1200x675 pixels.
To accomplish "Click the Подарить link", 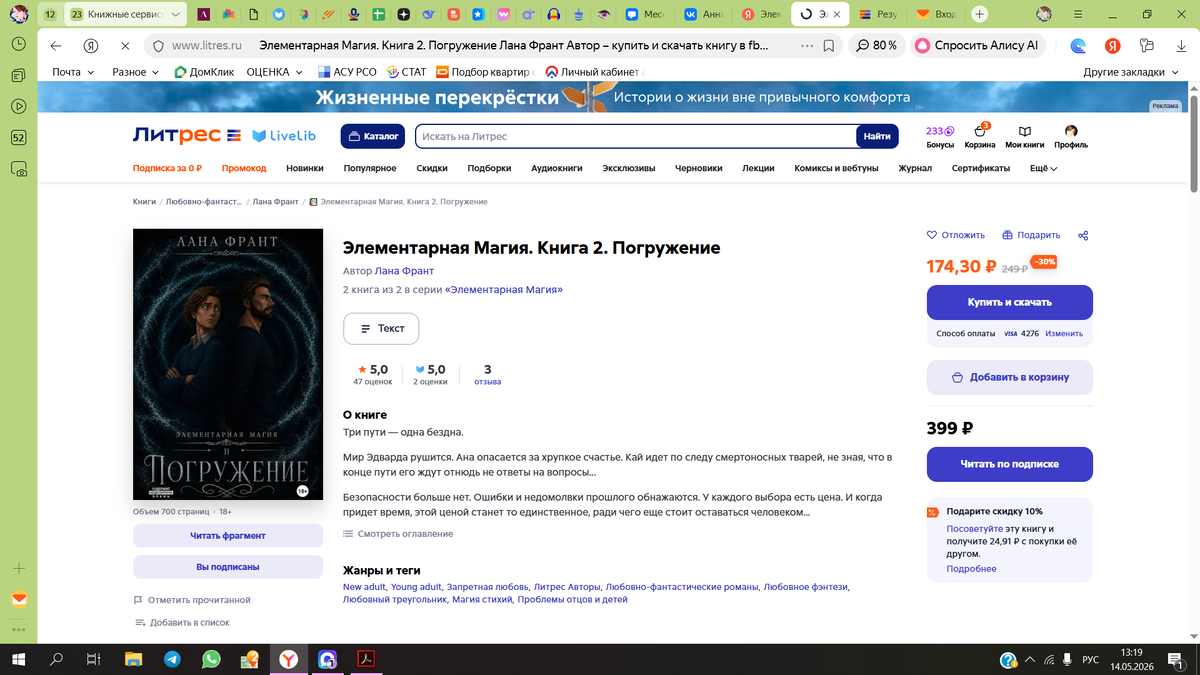I will tap(1030, 235).
